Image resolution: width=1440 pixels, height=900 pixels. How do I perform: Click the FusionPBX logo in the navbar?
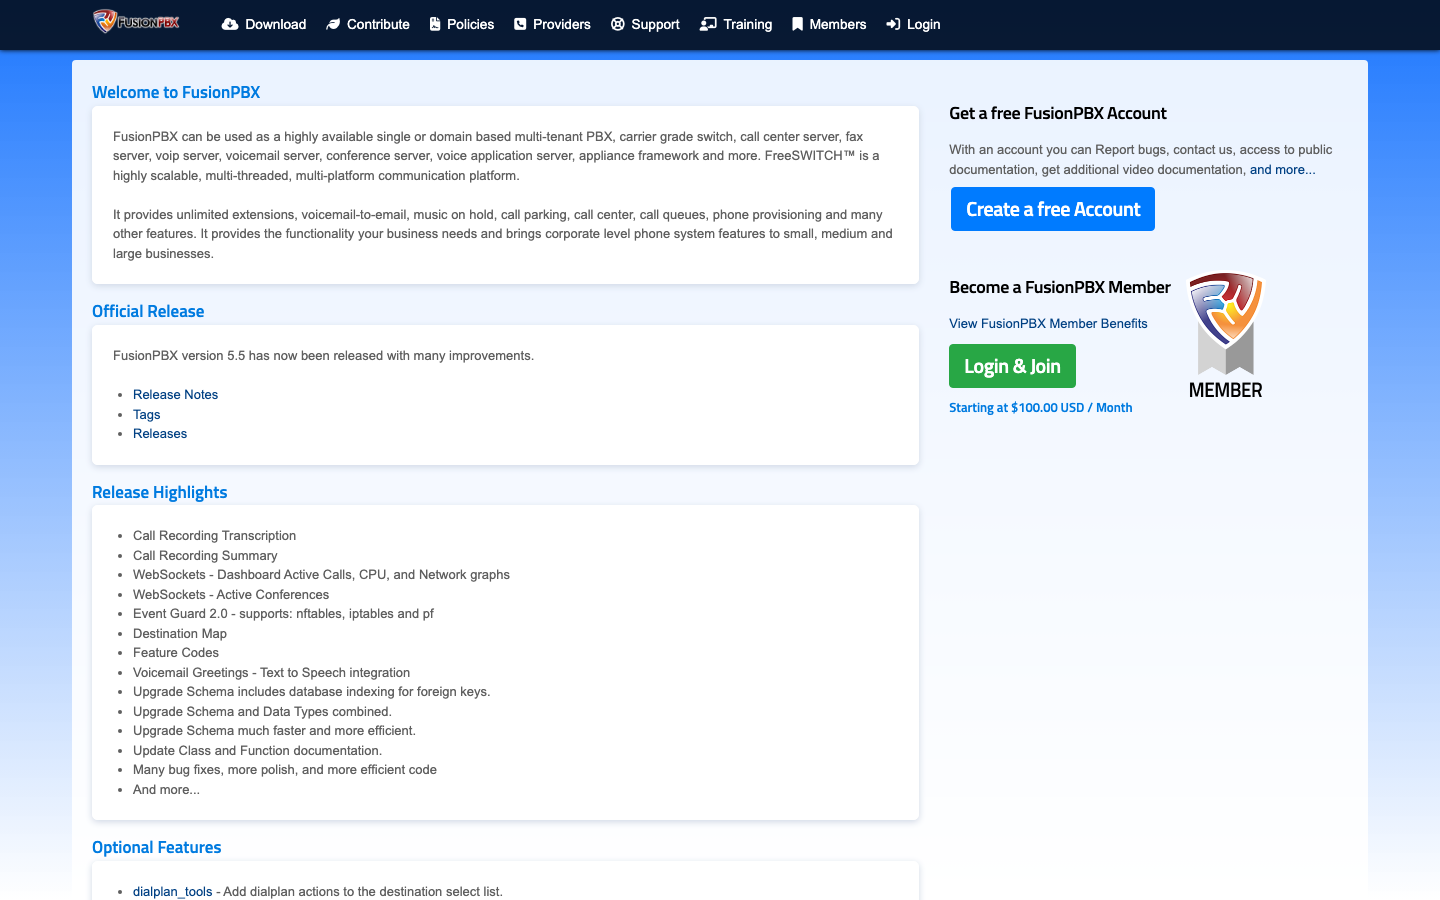coord(136,21)
